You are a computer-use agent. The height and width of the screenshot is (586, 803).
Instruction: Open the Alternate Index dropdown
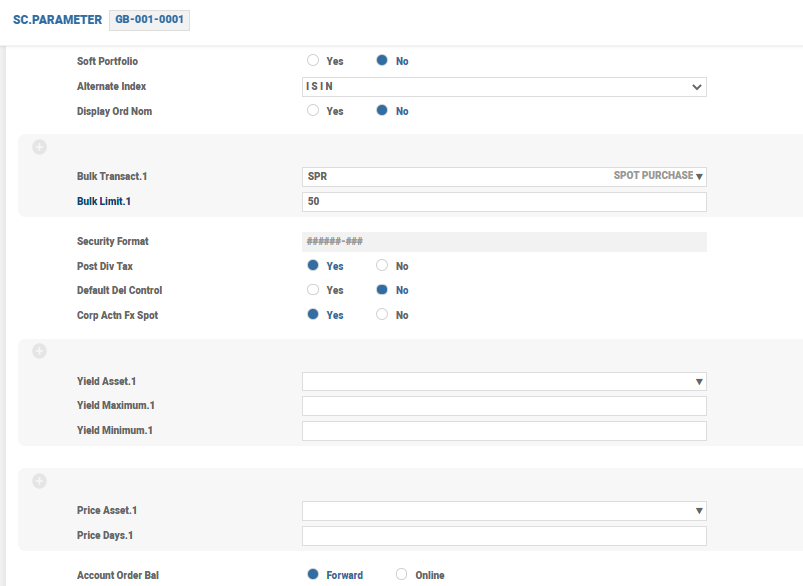tap(697, 87)
